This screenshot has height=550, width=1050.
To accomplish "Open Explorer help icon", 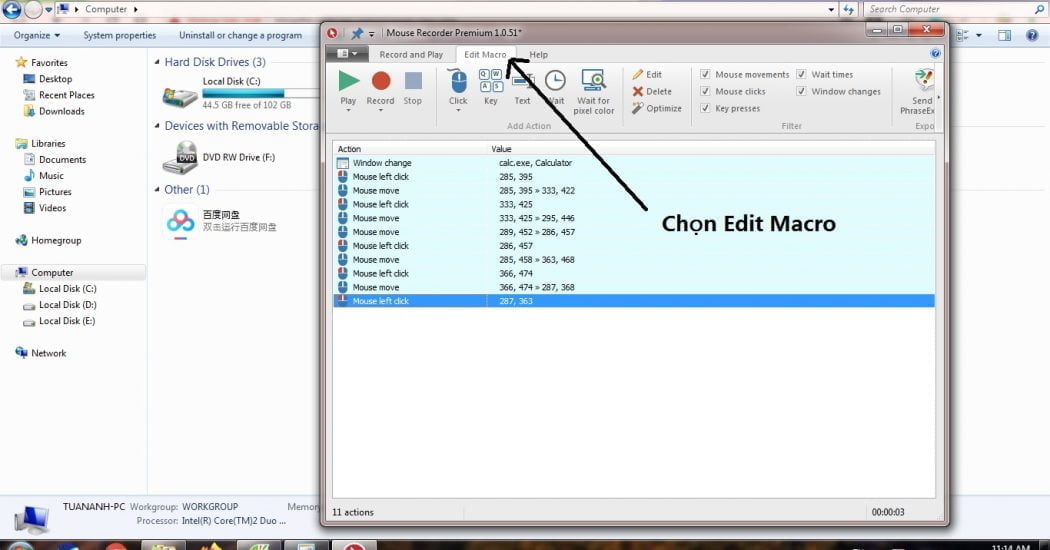I will tap(1032, 35).
